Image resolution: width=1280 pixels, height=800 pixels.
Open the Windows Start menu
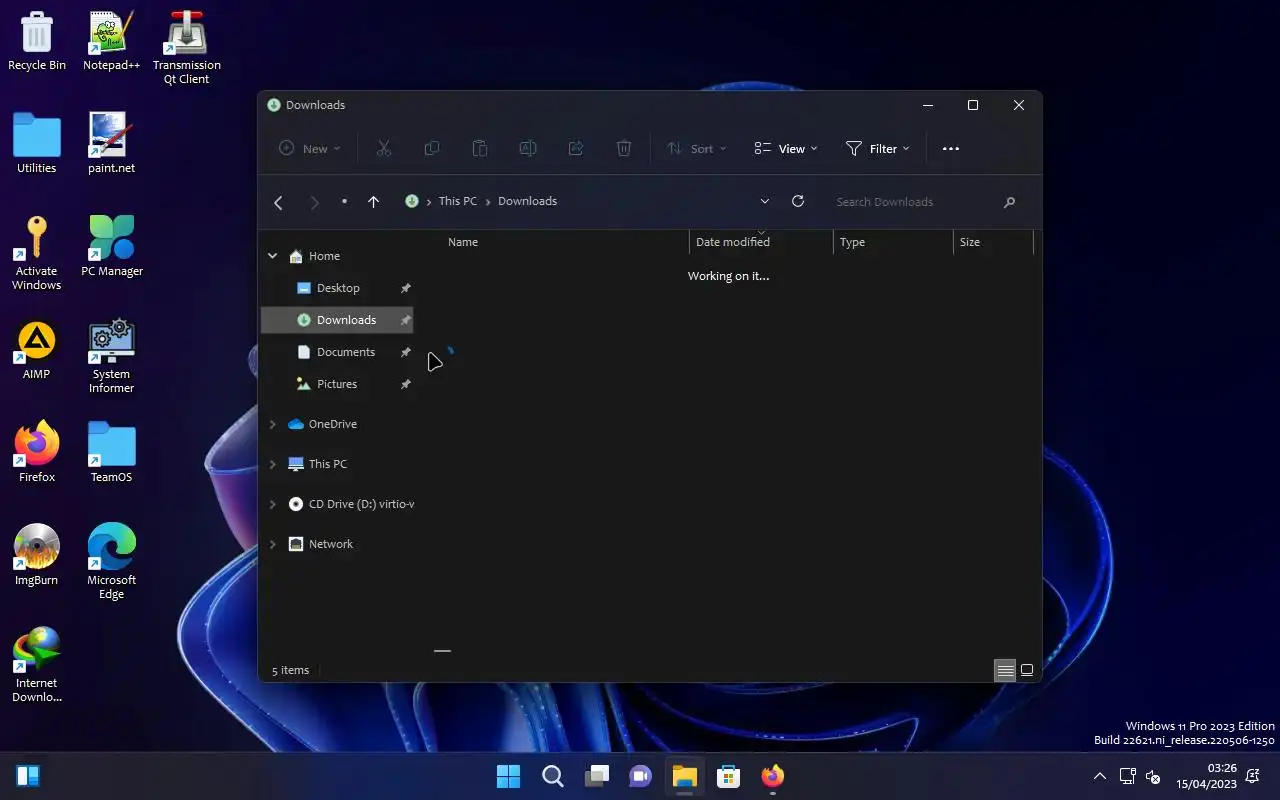509,776
